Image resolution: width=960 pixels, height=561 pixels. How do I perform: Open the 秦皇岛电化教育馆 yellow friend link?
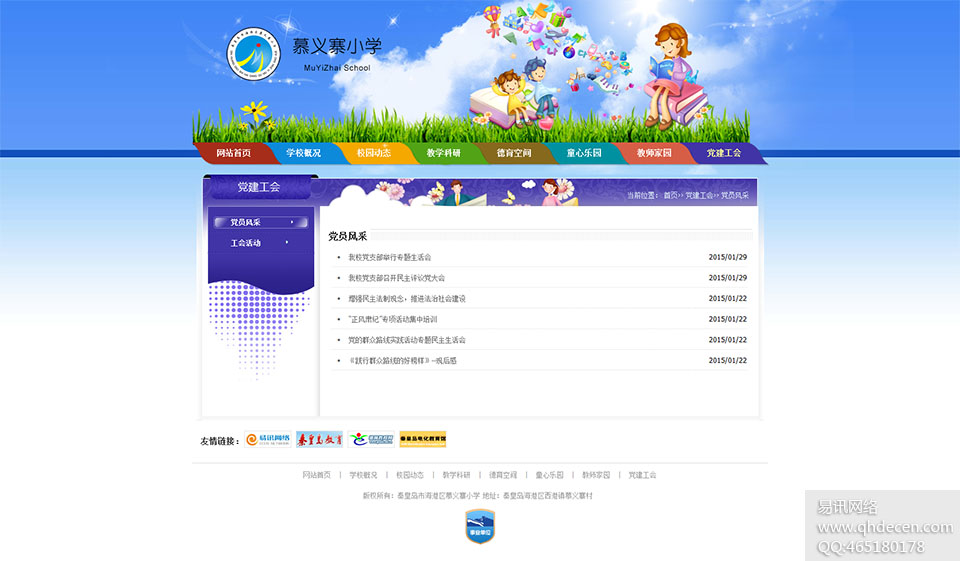422,439
